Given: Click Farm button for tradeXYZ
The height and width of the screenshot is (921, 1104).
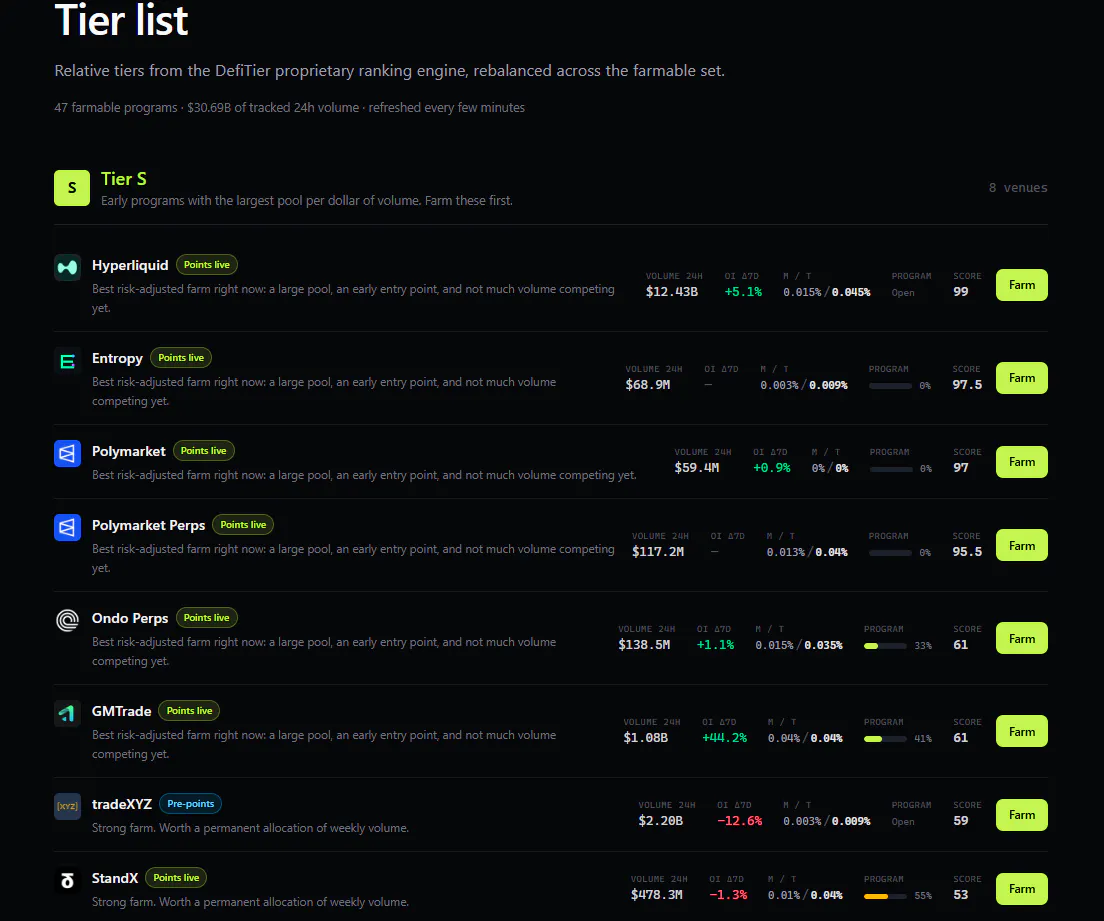Looking at the screenshot, I should [x=1022, y=815].
